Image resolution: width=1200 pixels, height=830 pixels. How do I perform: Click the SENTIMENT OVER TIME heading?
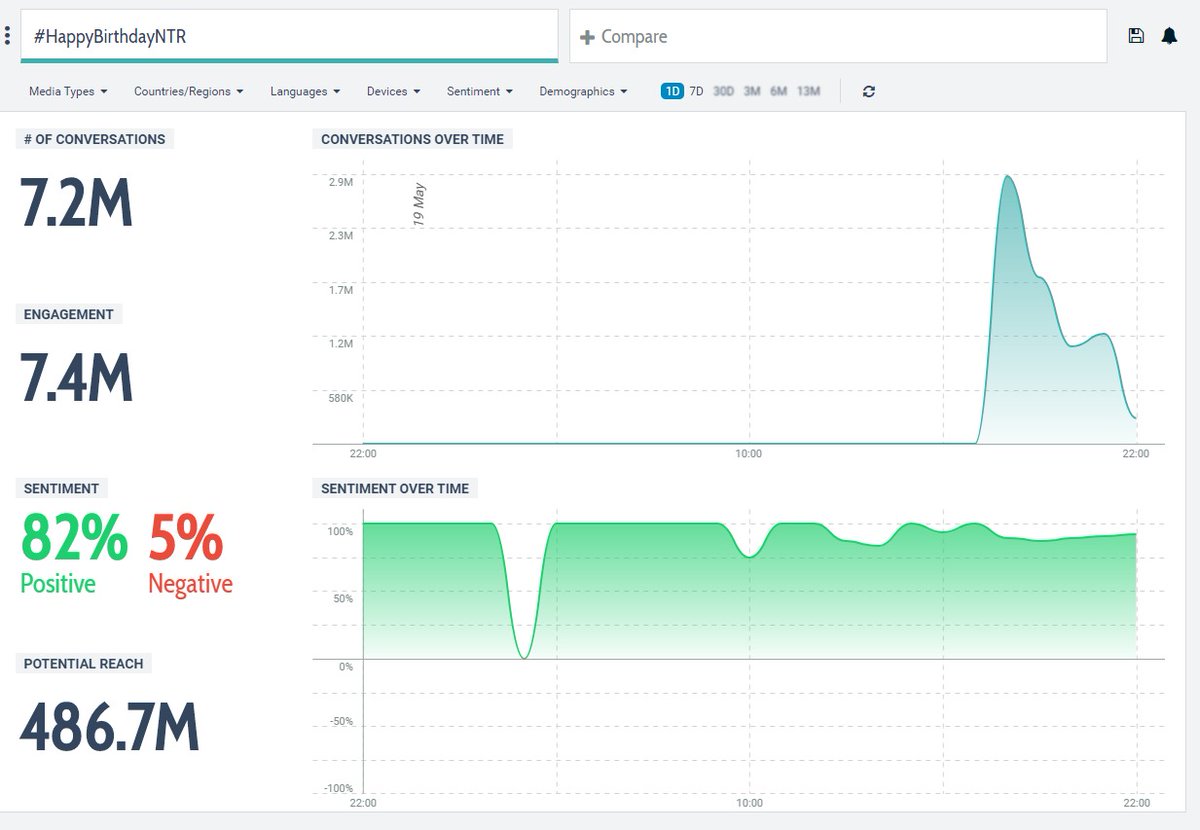click(x=395, y=489)
